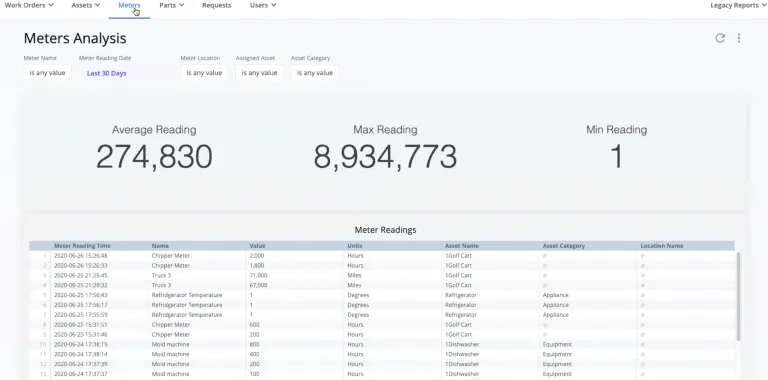768x380 pixels.
Task: Set the Asset Category filter value
Action: (x=315, y=73)
